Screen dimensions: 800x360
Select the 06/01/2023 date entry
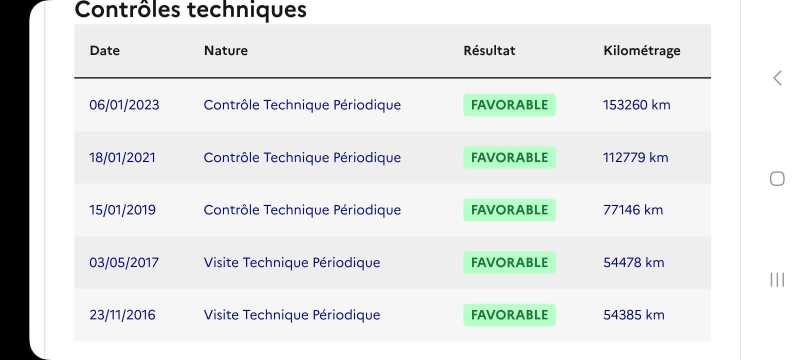click(124, 105)
